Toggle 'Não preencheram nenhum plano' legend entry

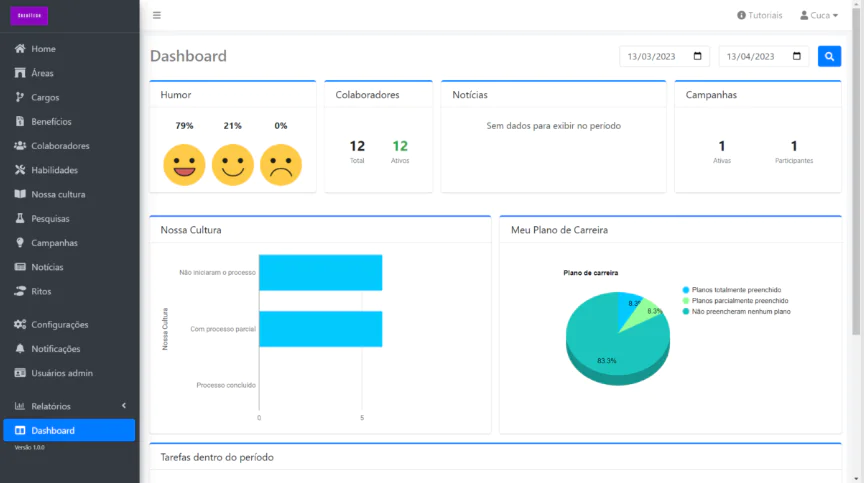(x=735, y=312)
